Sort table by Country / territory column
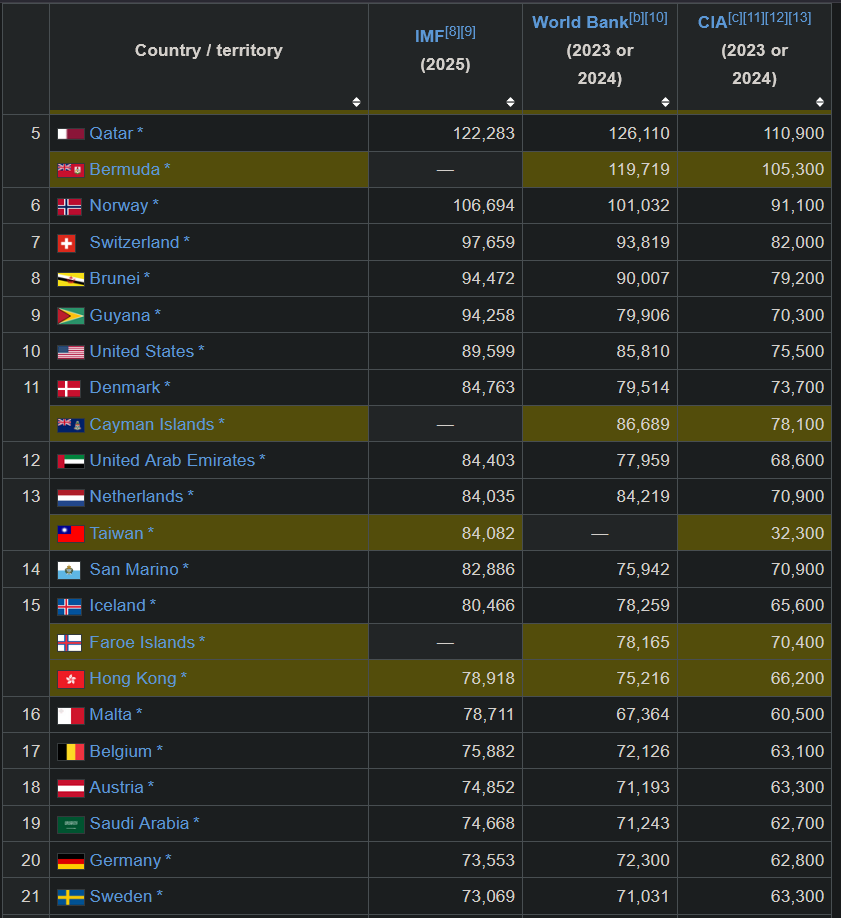 point(356,102)
